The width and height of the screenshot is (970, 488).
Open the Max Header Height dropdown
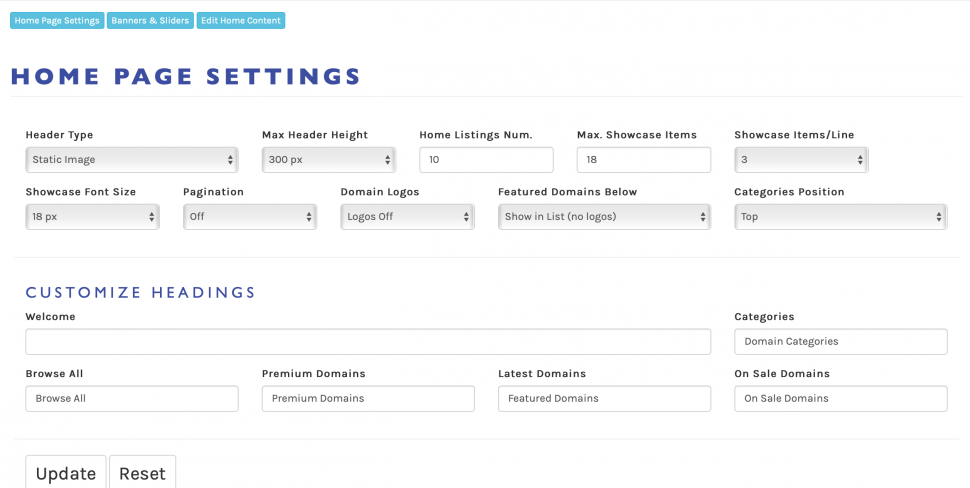point(328,160)
